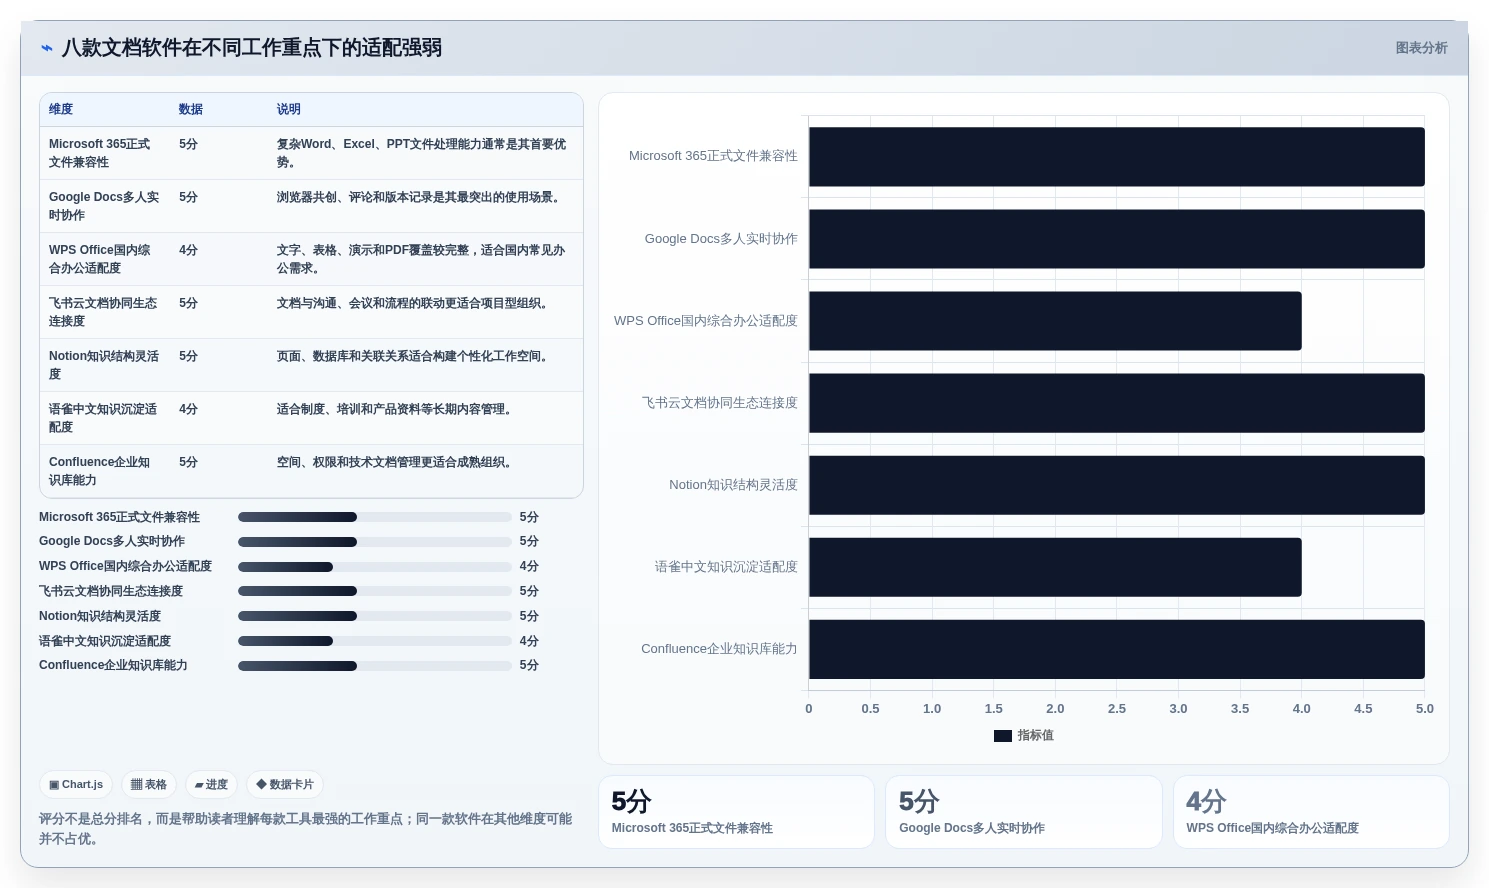Click the Notion知识结构灵活度 chart bar

pyautogui.click(x=1117, y=485)
